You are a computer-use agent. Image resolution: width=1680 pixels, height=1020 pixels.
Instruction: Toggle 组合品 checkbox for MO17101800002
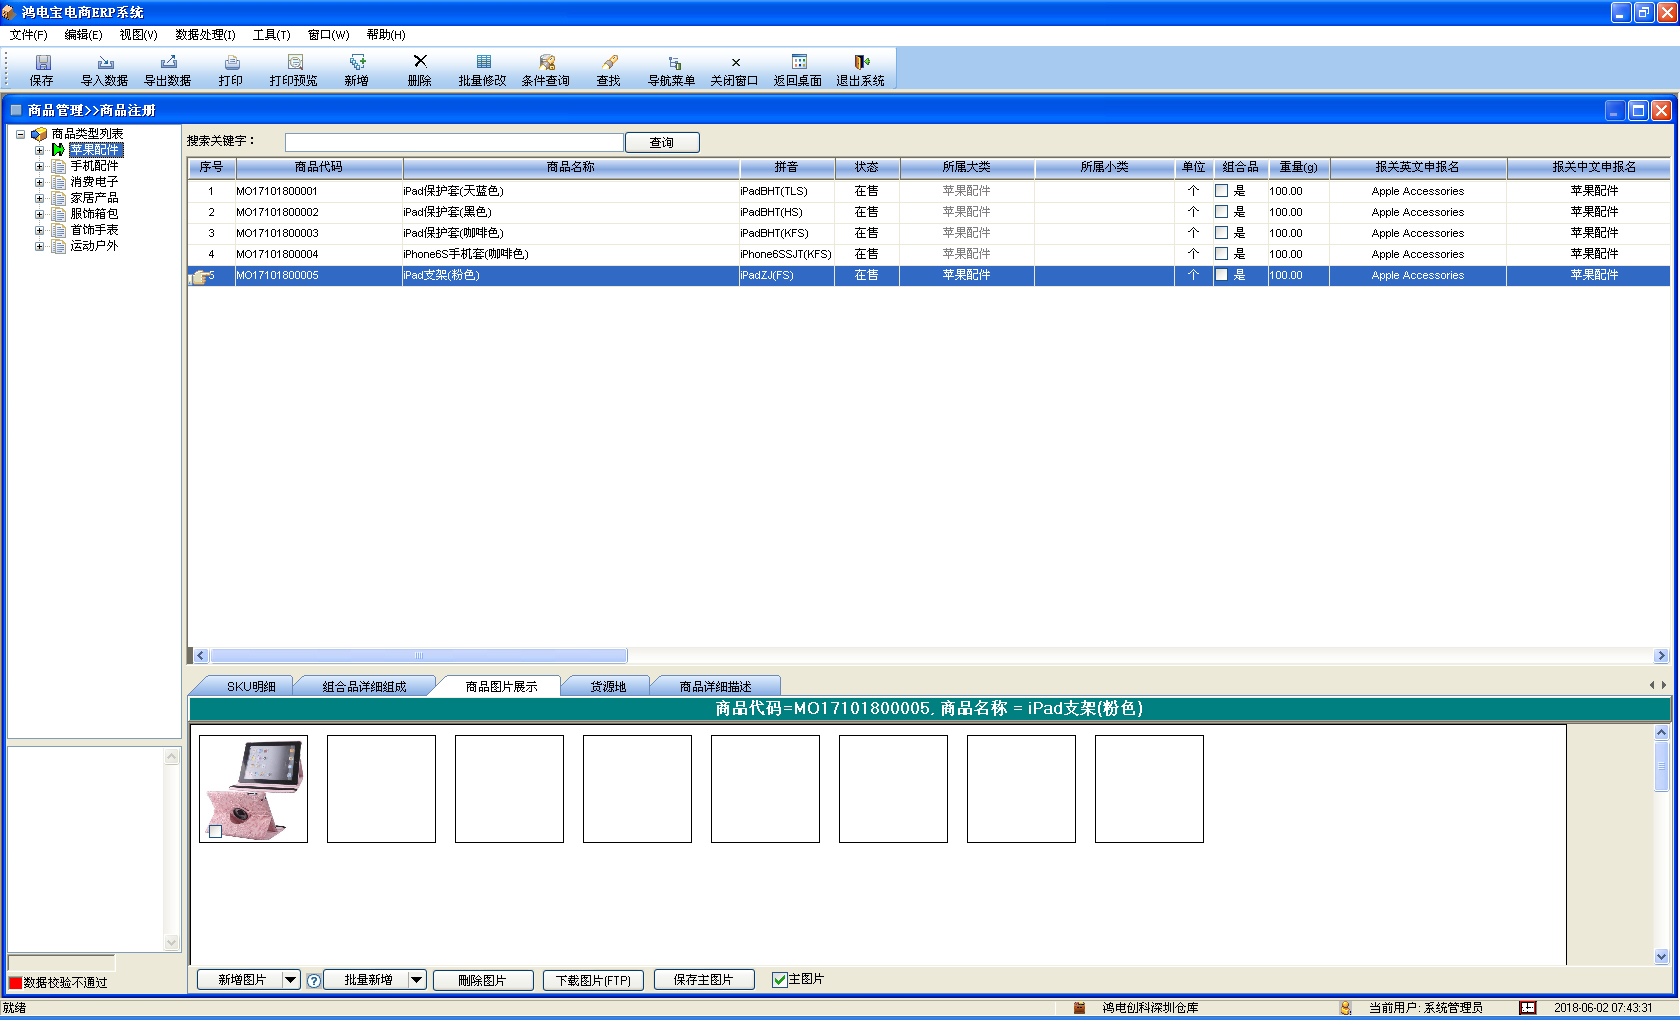coord(1221,212)
